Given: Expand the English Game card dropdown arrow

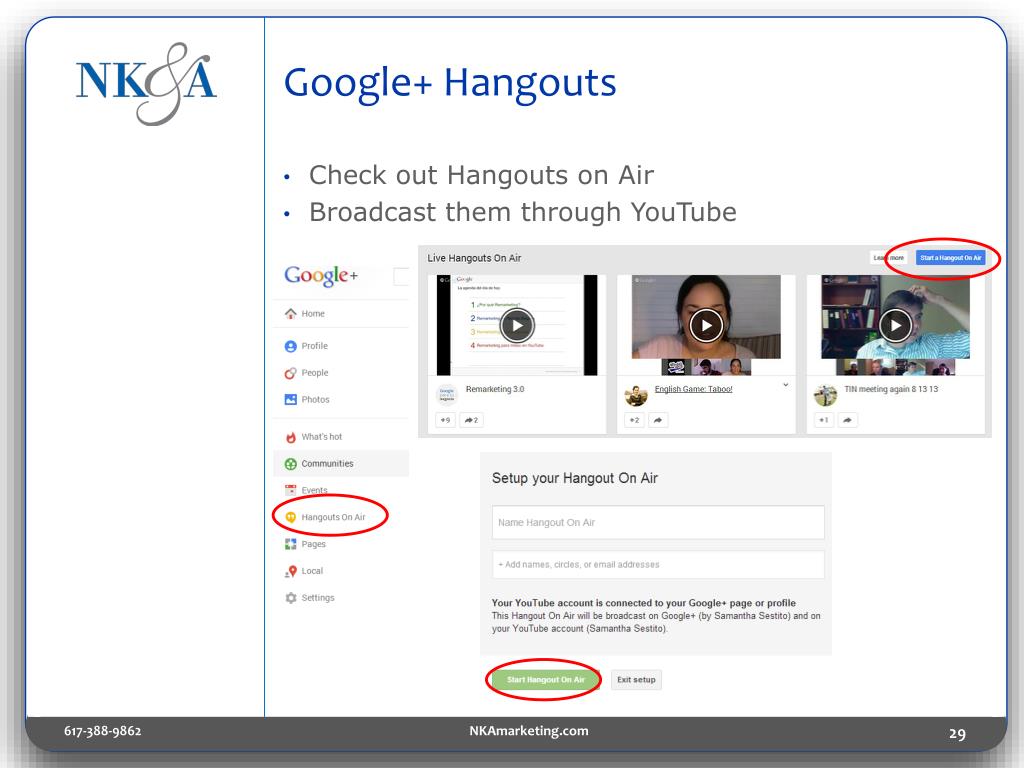Looking at the screenshot, I should pos(786,385).
